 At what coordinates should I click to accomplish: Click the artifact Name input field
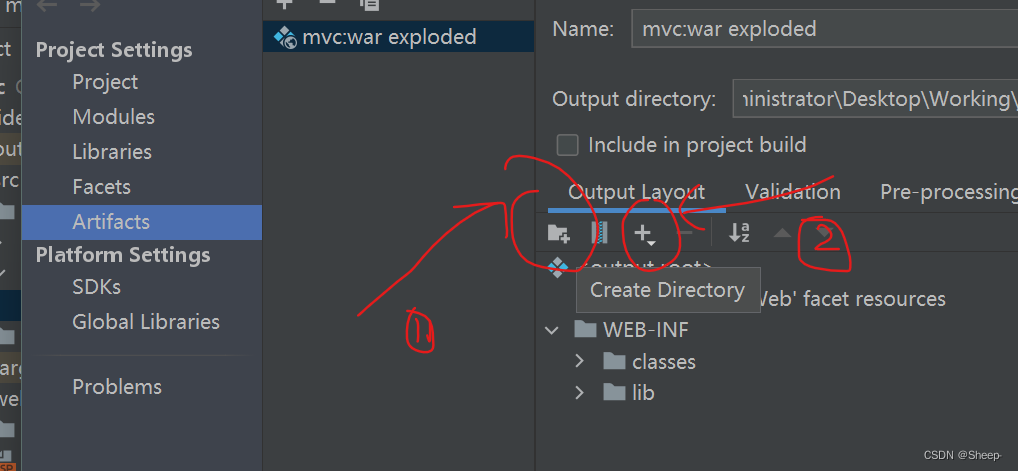[x=825, y=29]
